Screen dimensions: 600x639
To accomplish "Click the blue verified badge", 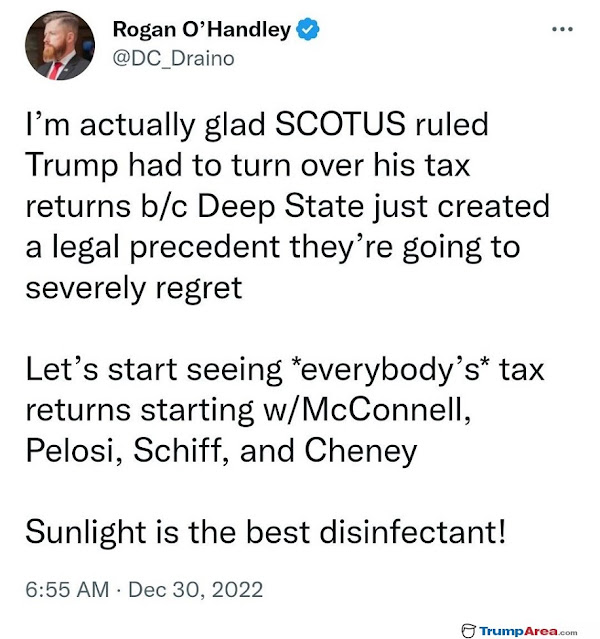I will (309, 30).
